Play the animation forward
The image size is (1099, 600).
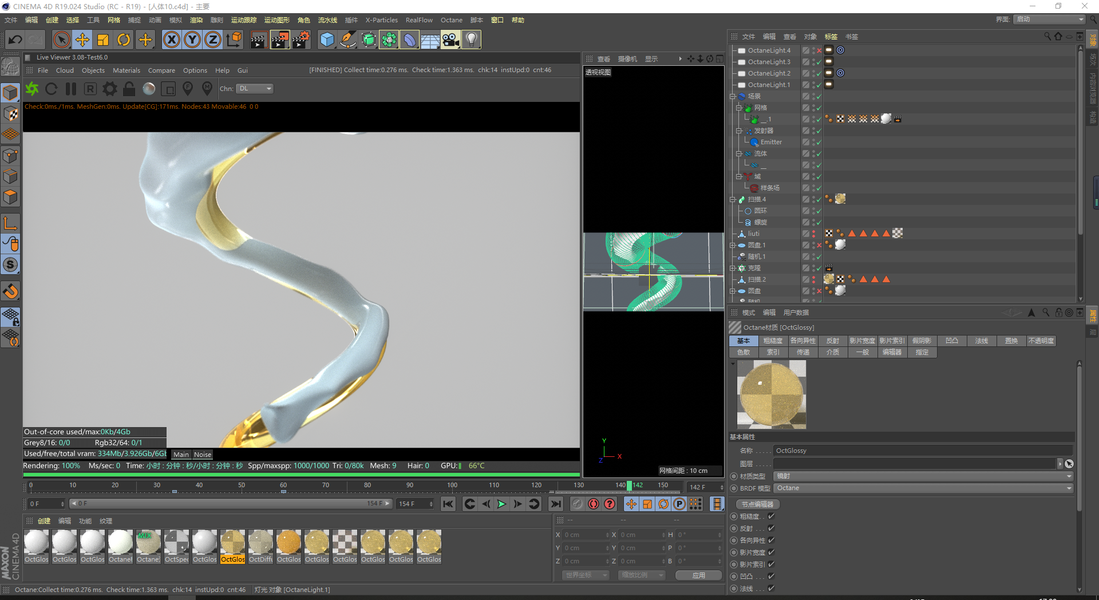(501, 504)
